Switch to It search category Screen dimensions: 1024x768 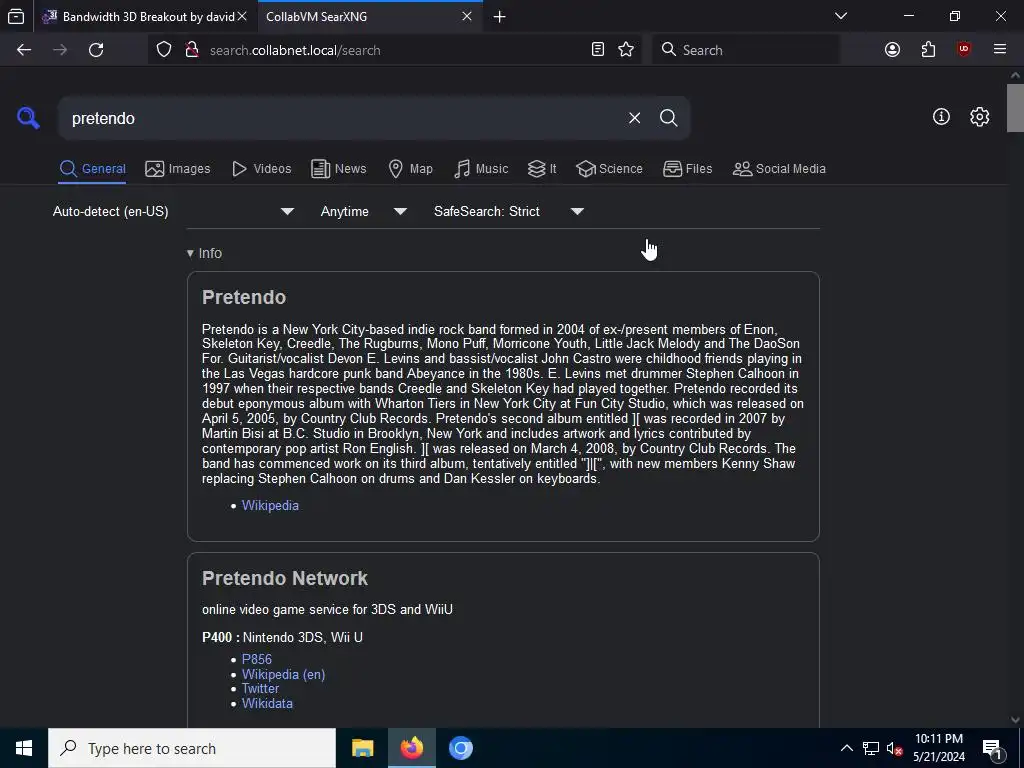point(542,168)
